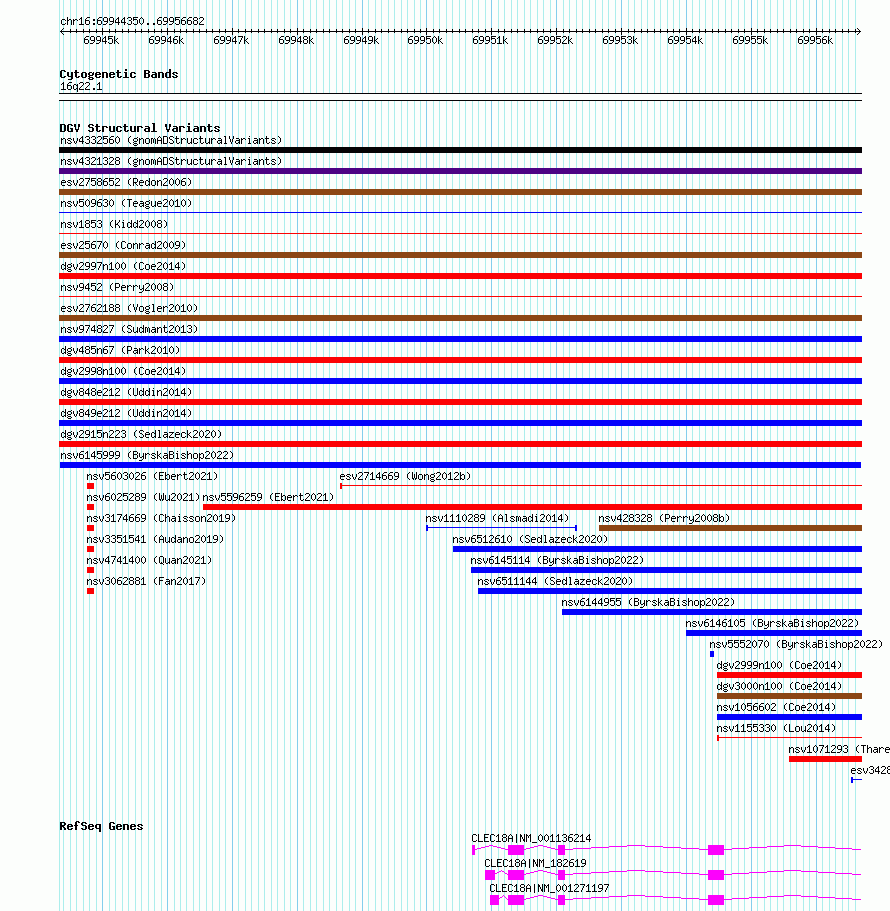
Task: Select nsv4741400 (Quan2021) label
Action: point(149,559)
